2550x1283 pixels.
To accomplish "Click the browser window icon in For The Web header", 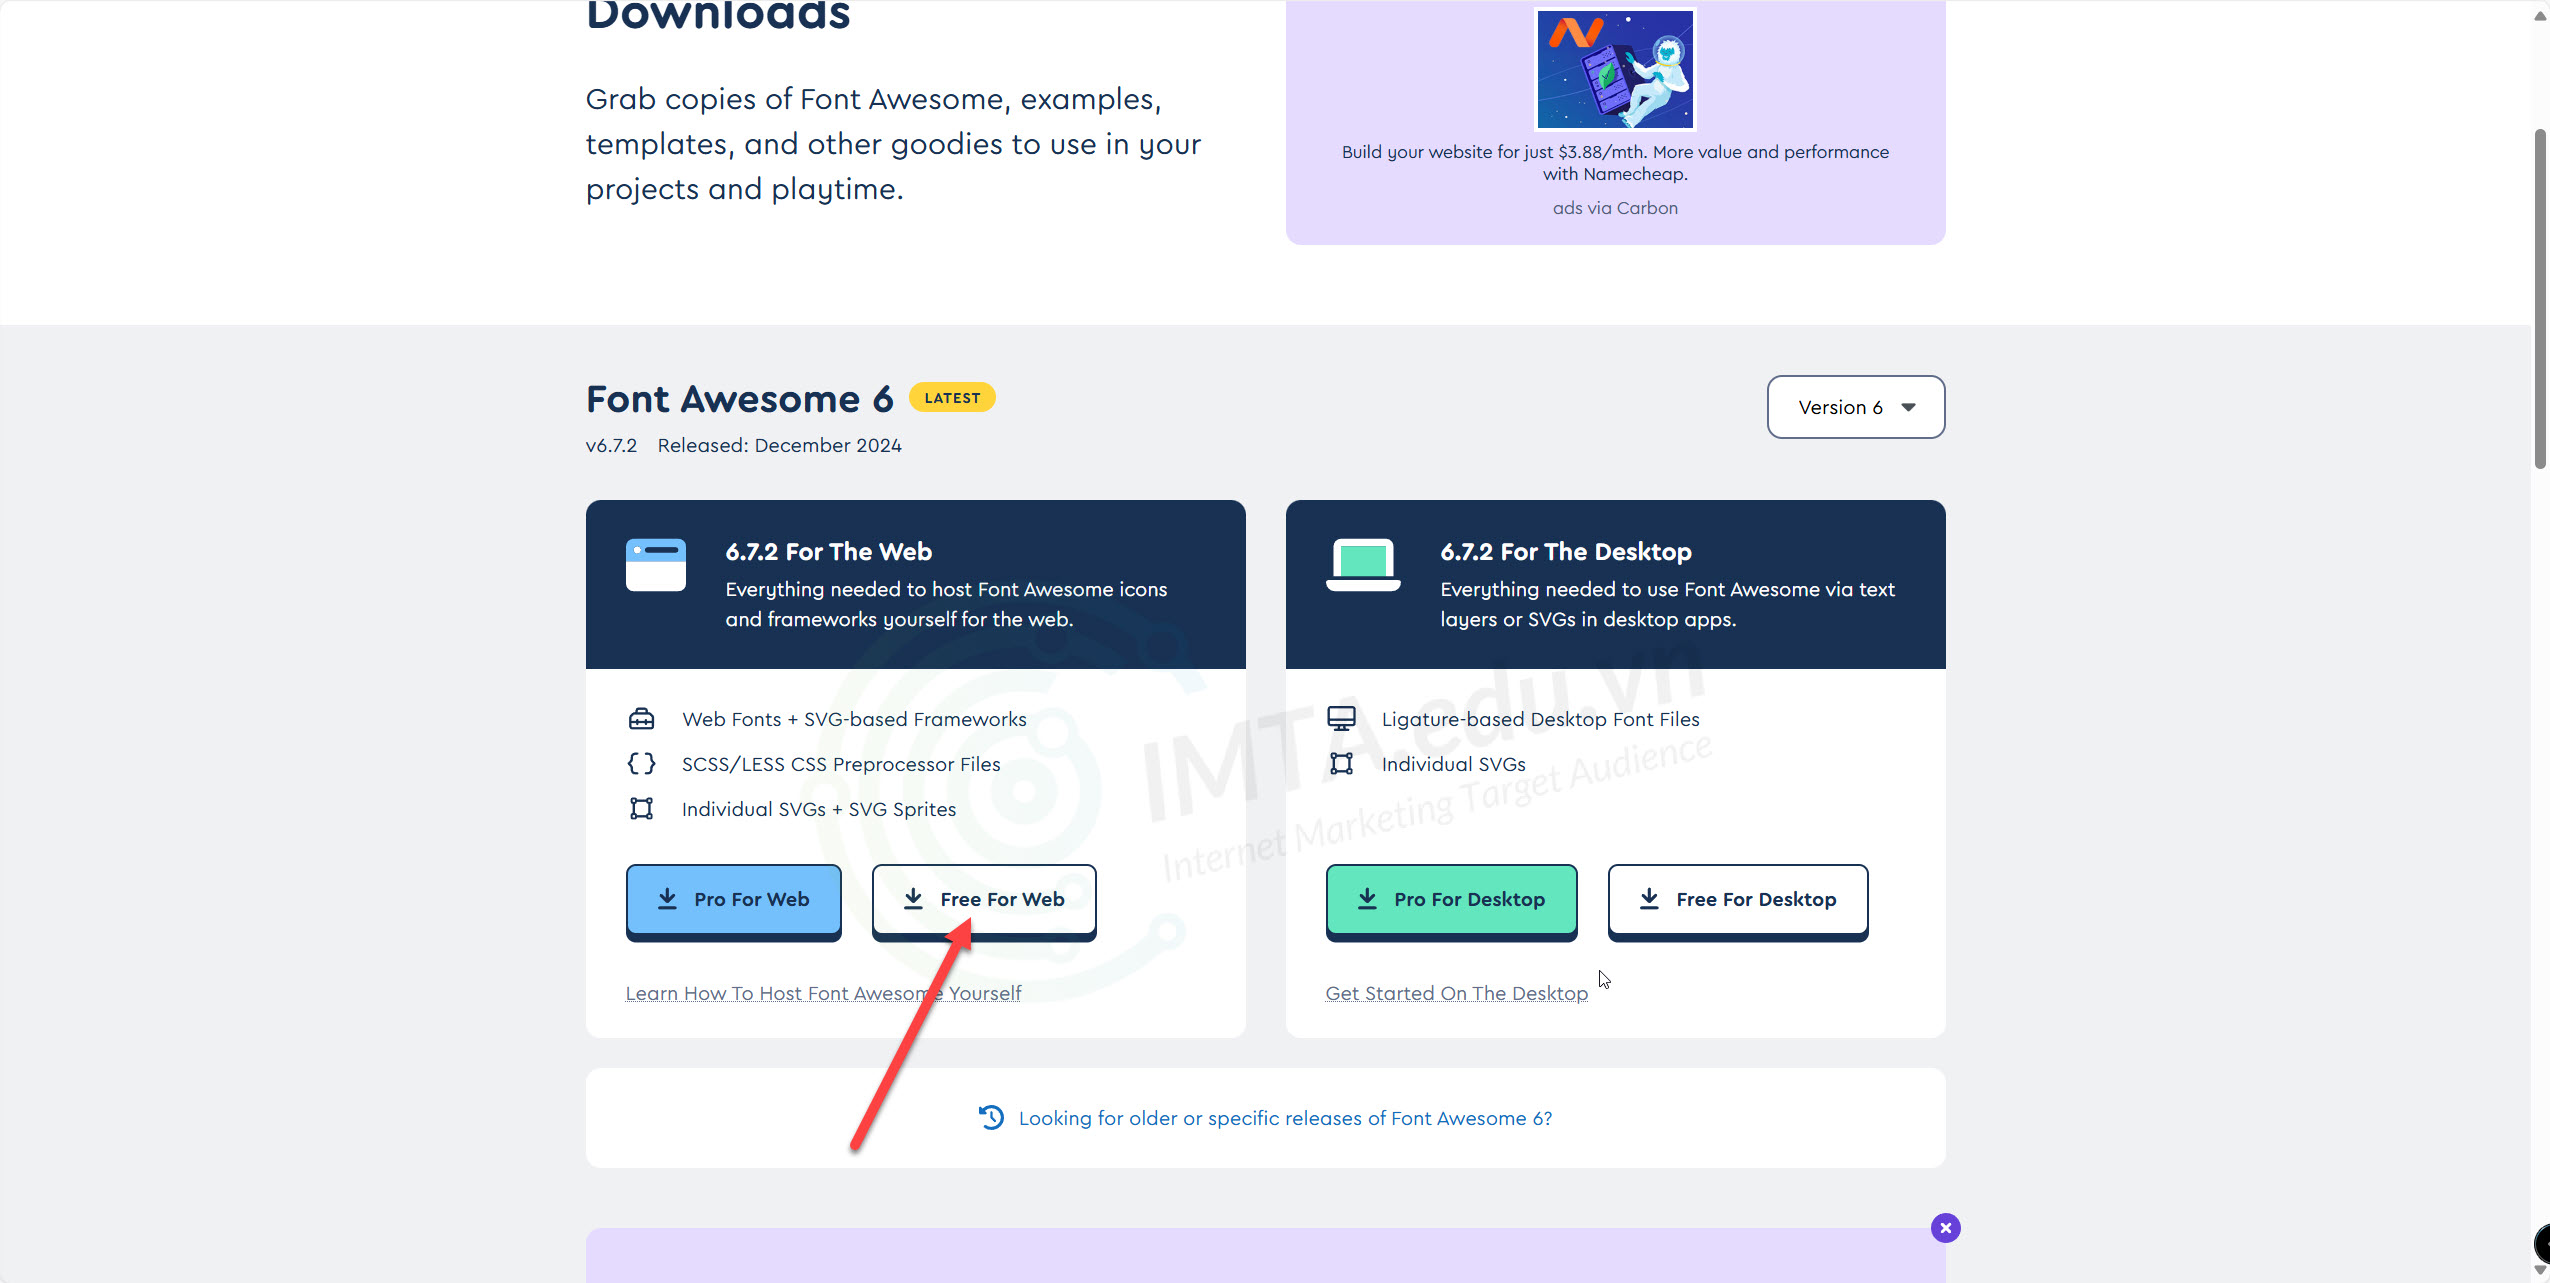I will click(656, 565).
